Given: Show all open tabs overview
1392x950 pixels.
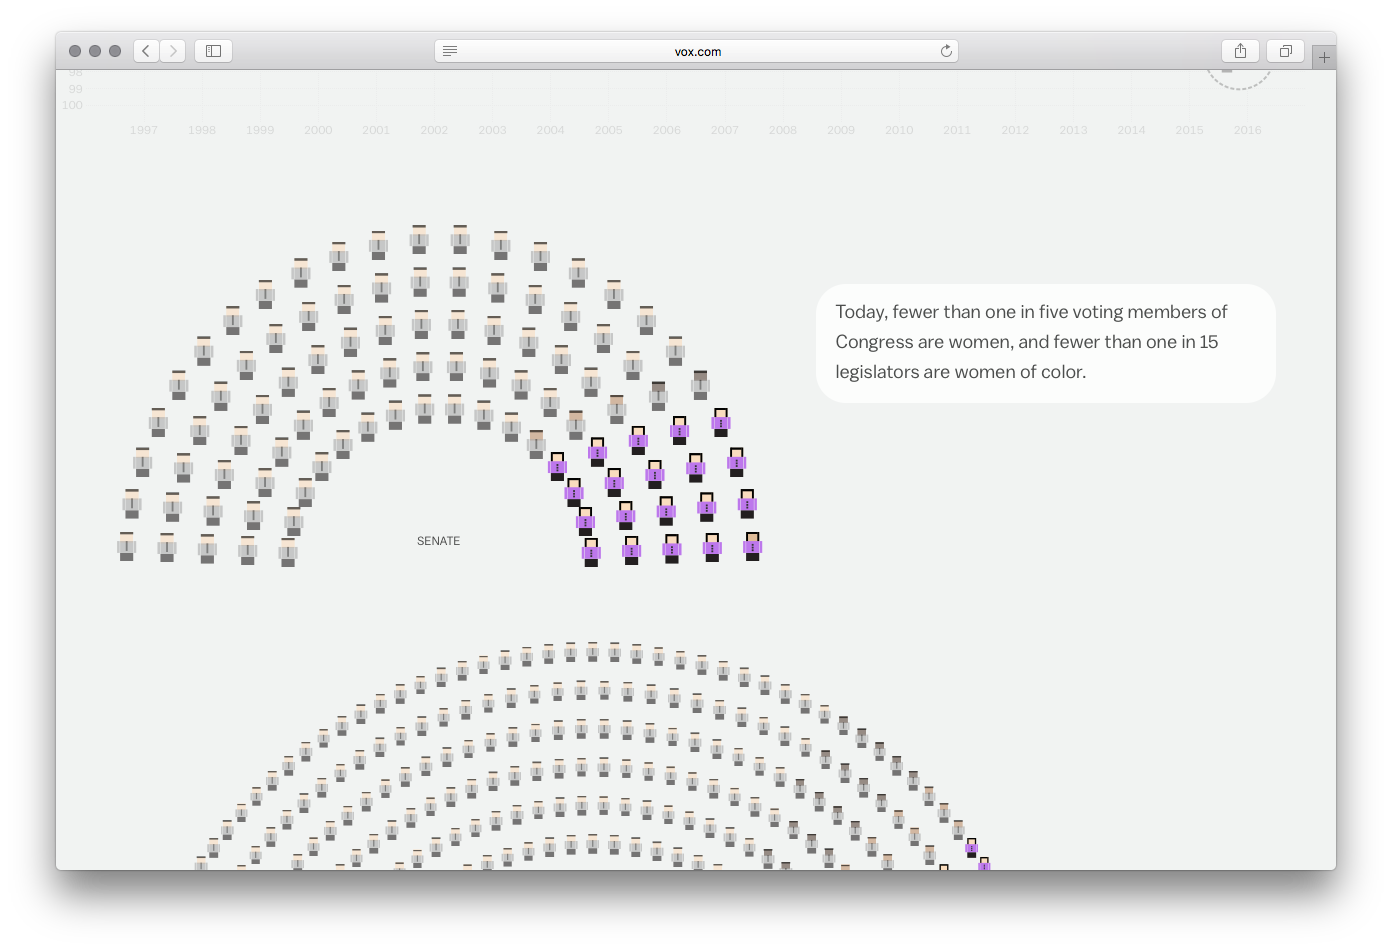Looking at the screenshot, I should coord(1285,50).
